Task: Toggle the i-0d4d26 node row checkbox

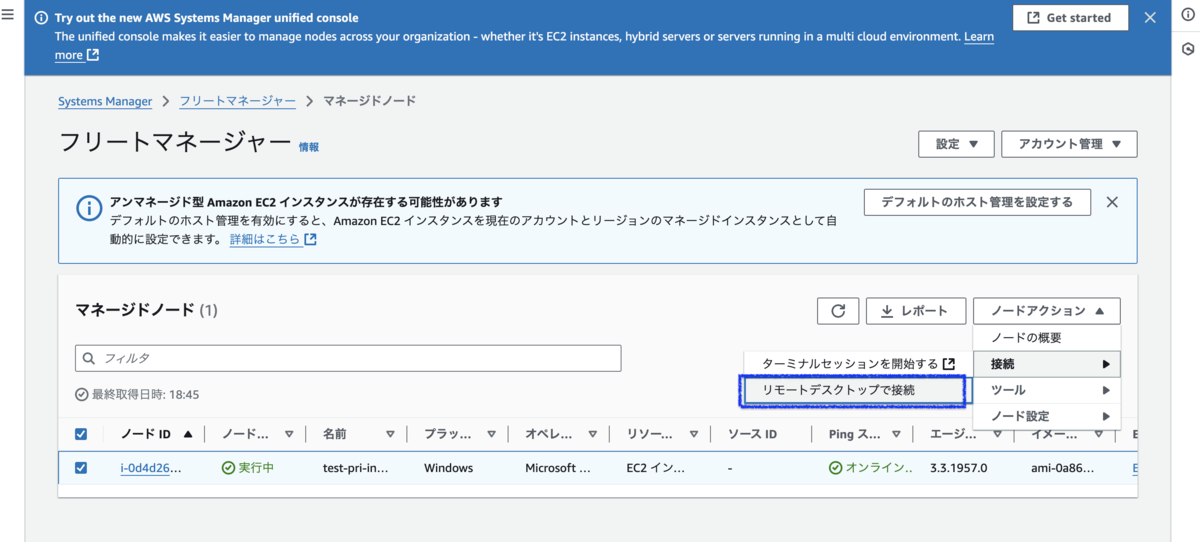Action: click(x=81, y=468)
